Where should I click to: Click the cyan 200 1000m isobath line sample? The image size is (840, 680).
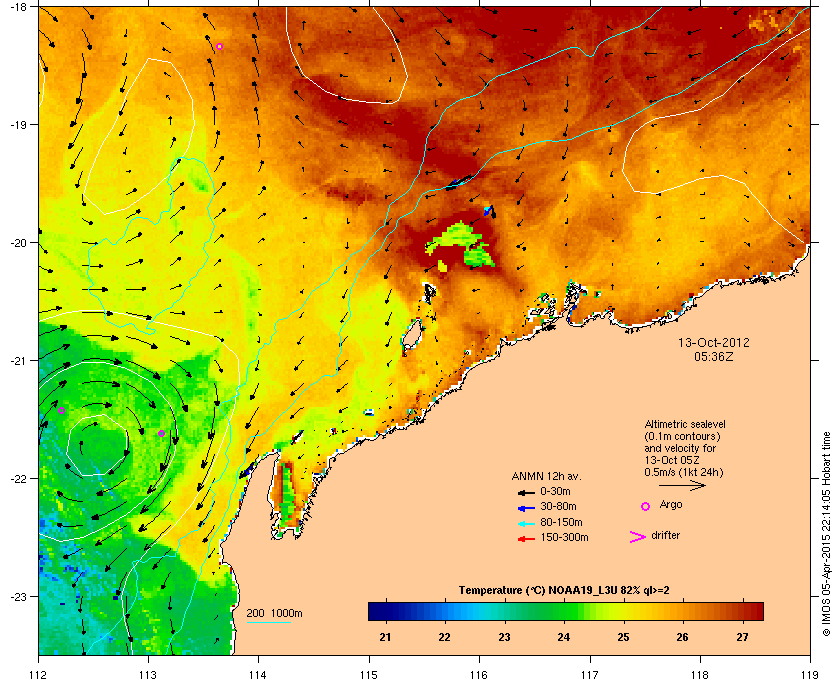pyautogui.click(x=268, y=622)
